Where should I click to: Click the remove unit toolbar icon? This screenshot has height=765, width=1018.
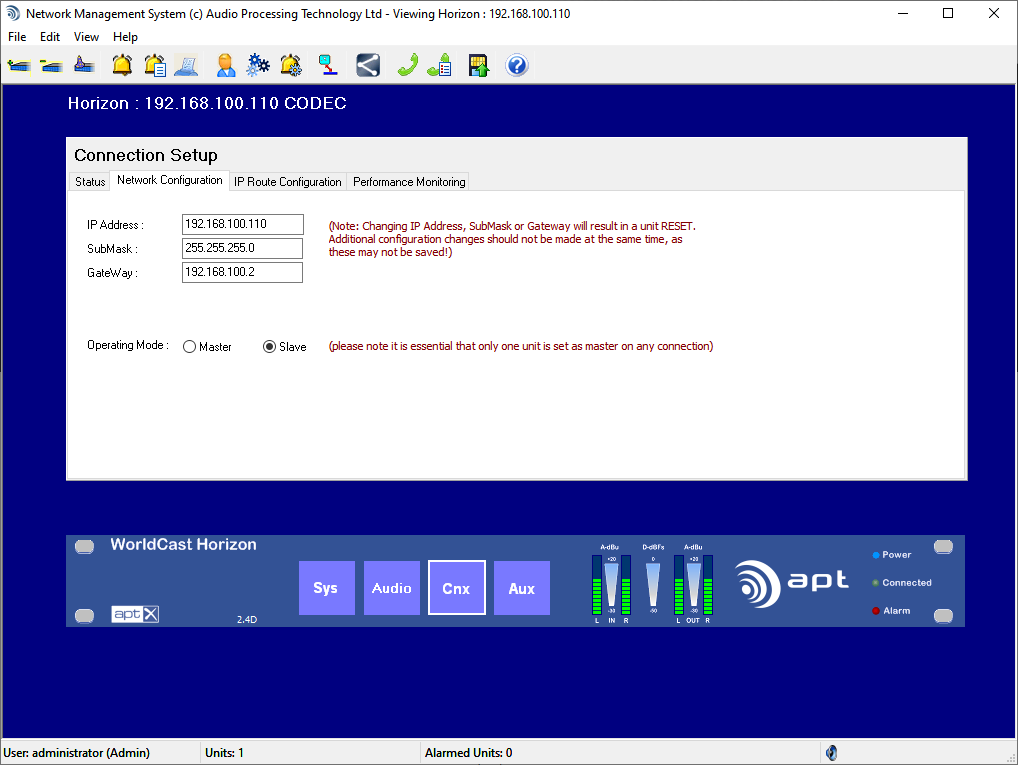point(51,66)
